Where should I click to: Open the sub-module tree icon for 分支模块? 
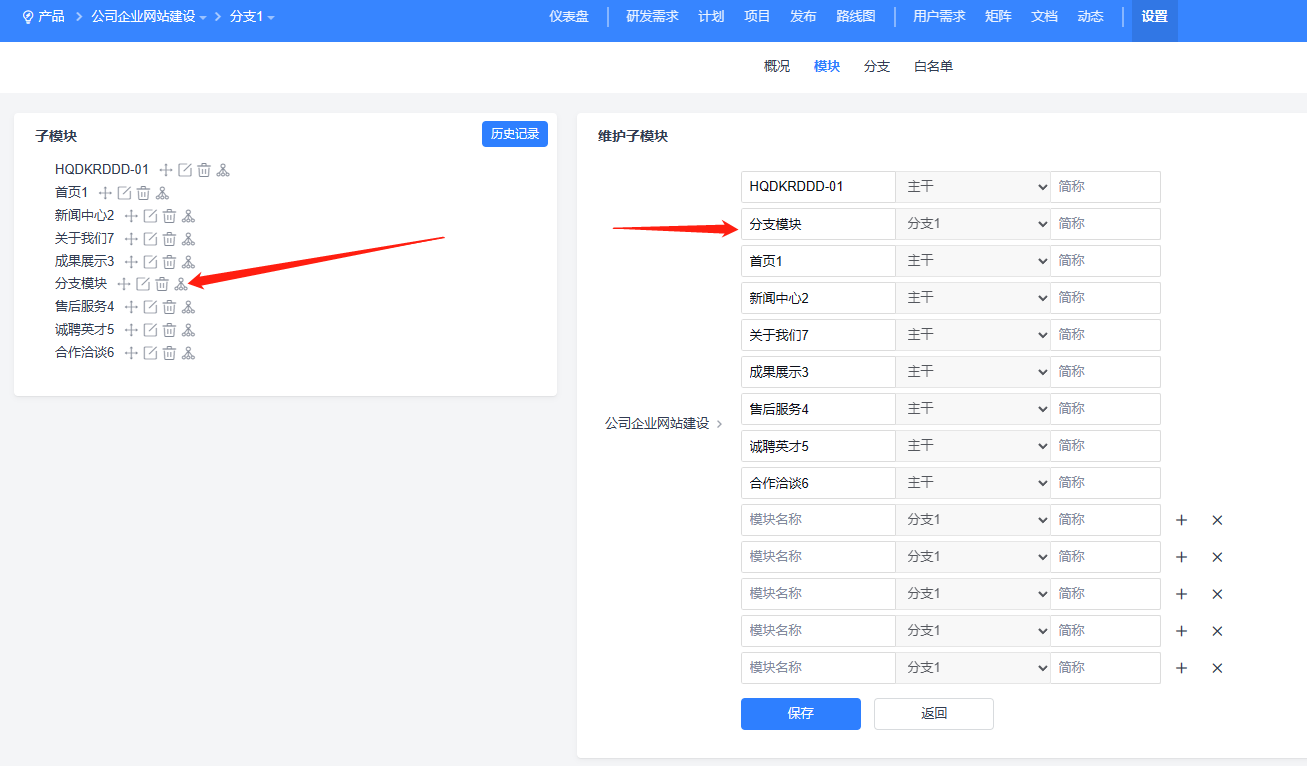tap(181, 284)
